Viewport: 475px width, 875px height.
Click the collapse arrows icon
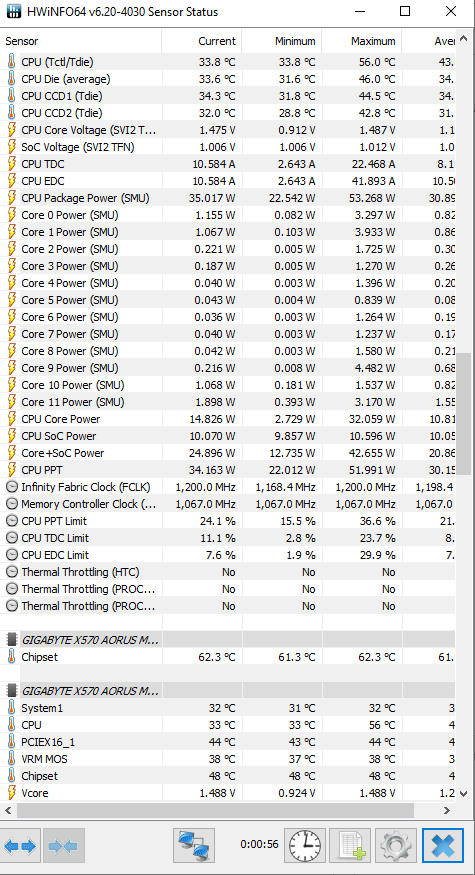tap(64, 846)
